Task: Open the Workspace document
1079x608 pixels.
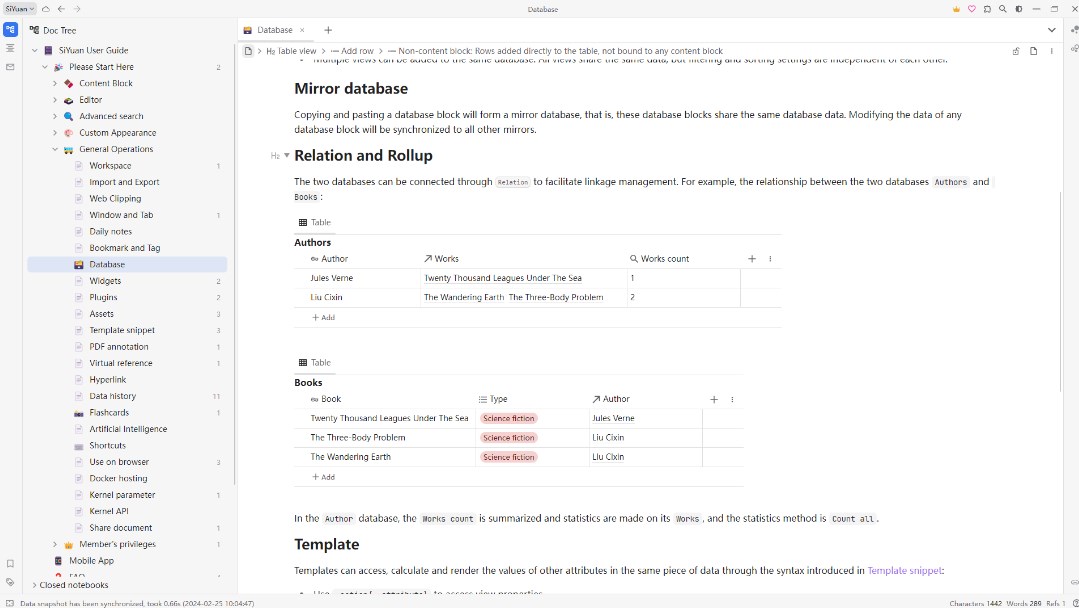Action: (x=110, y=166)
